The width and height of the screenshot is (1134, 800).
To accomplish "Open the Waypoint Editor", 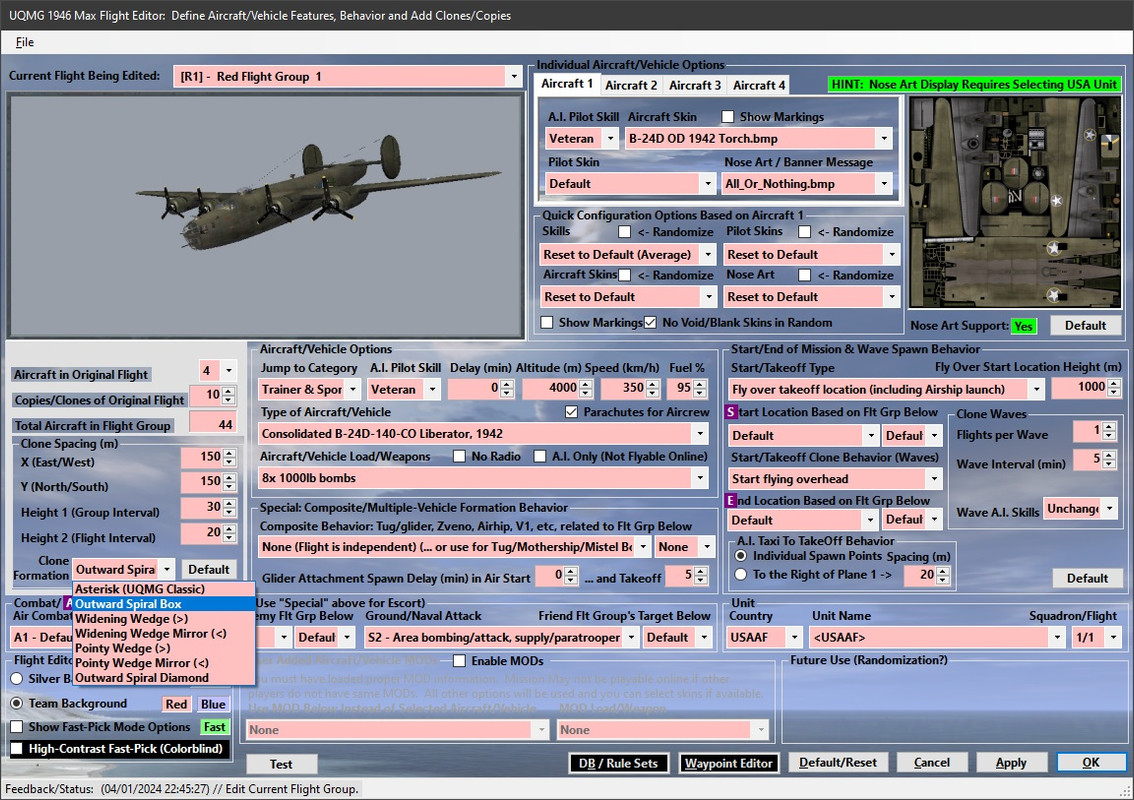I will [x=729, y=763].
